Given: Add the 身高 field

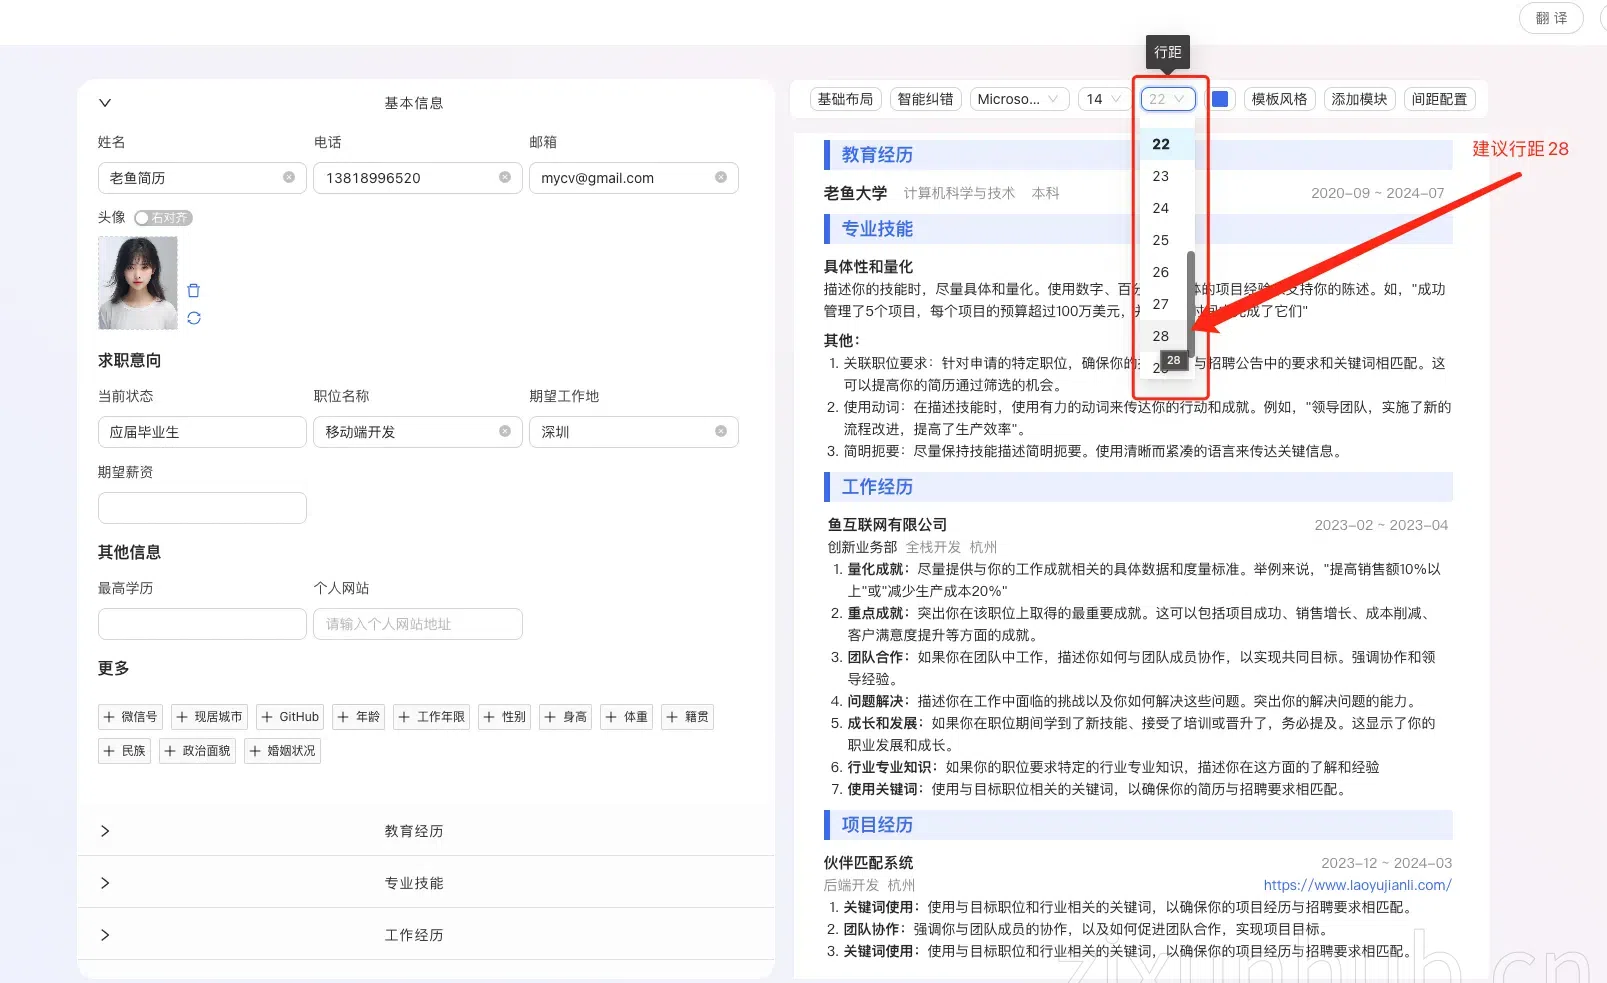Looking at the screenshot, I should pyautogui.click(x=566, y=717).
